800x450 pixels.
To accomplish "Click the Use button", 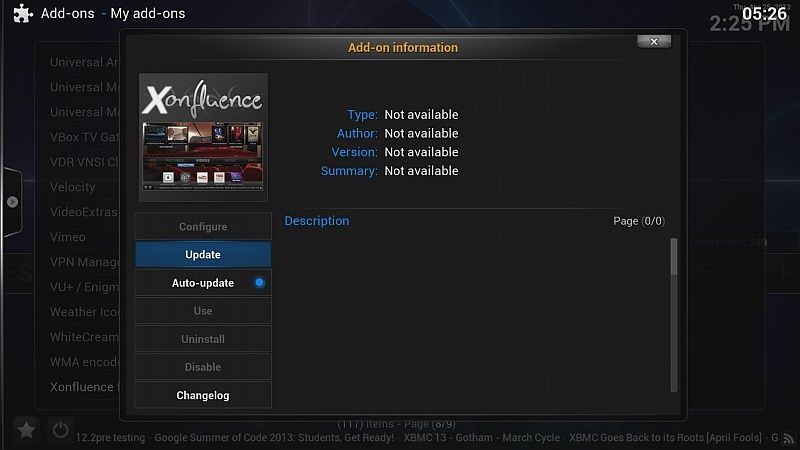I will [203, 311].
